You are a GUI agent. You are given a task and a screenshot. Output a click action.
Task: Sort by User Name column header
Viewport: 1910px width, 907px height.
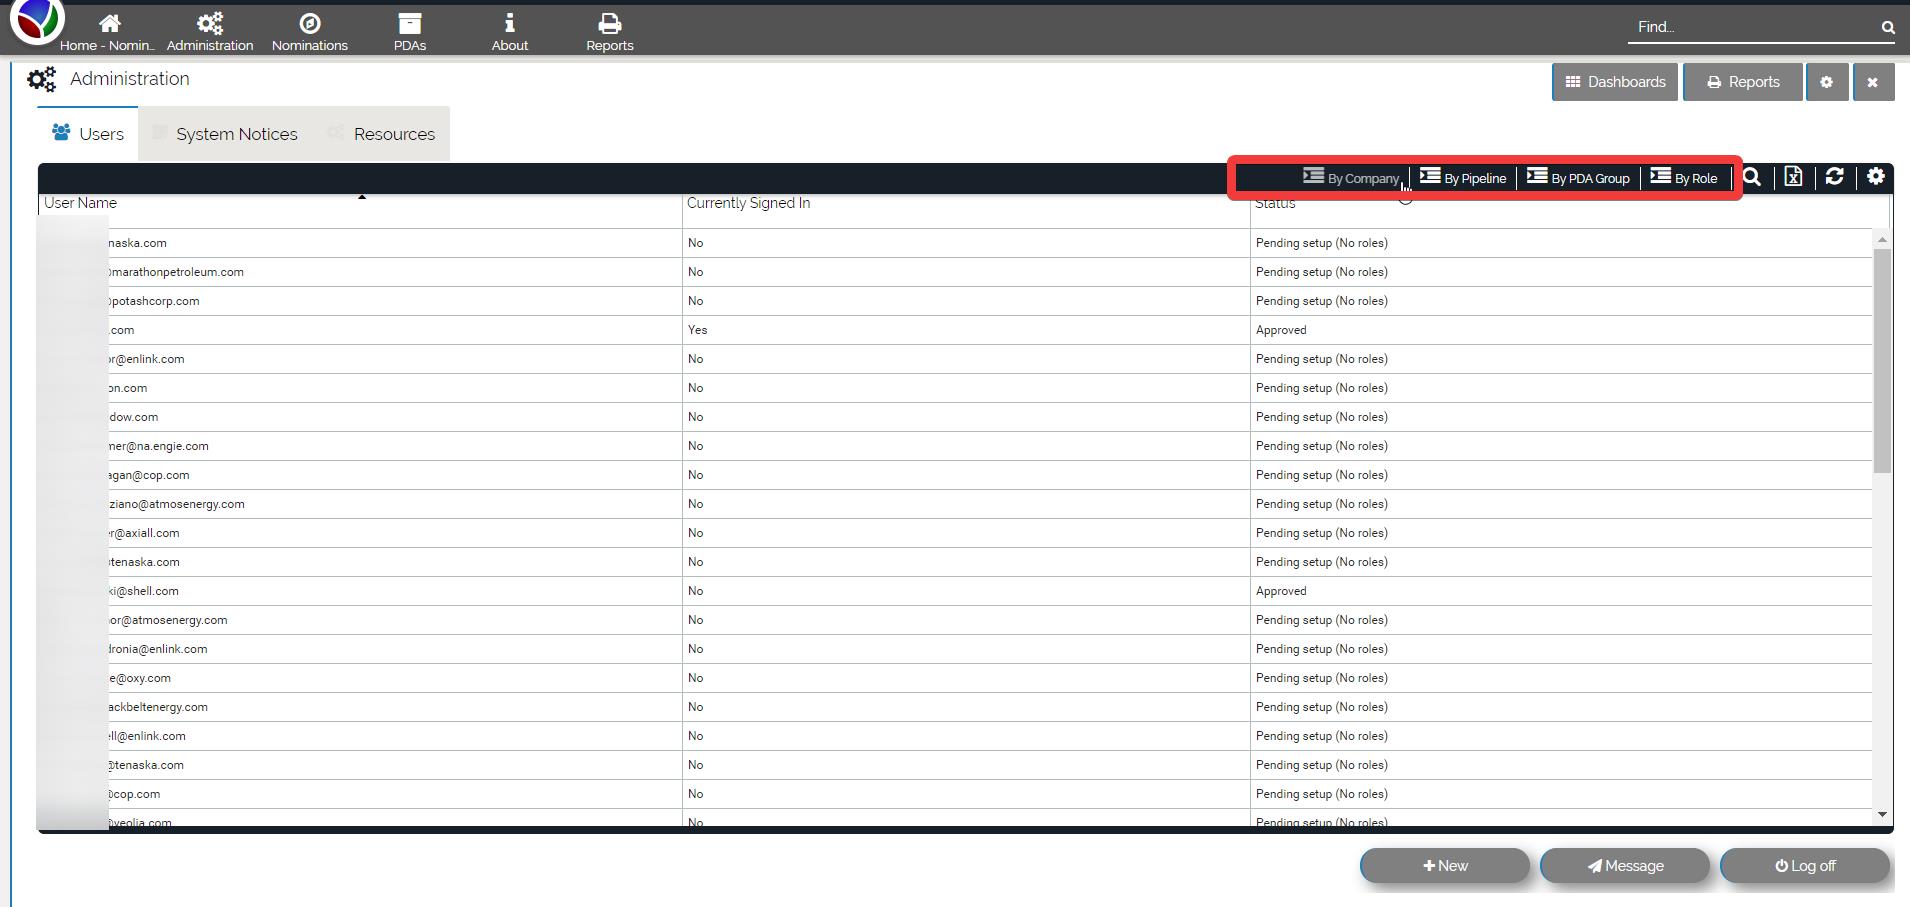pos(81,203)
